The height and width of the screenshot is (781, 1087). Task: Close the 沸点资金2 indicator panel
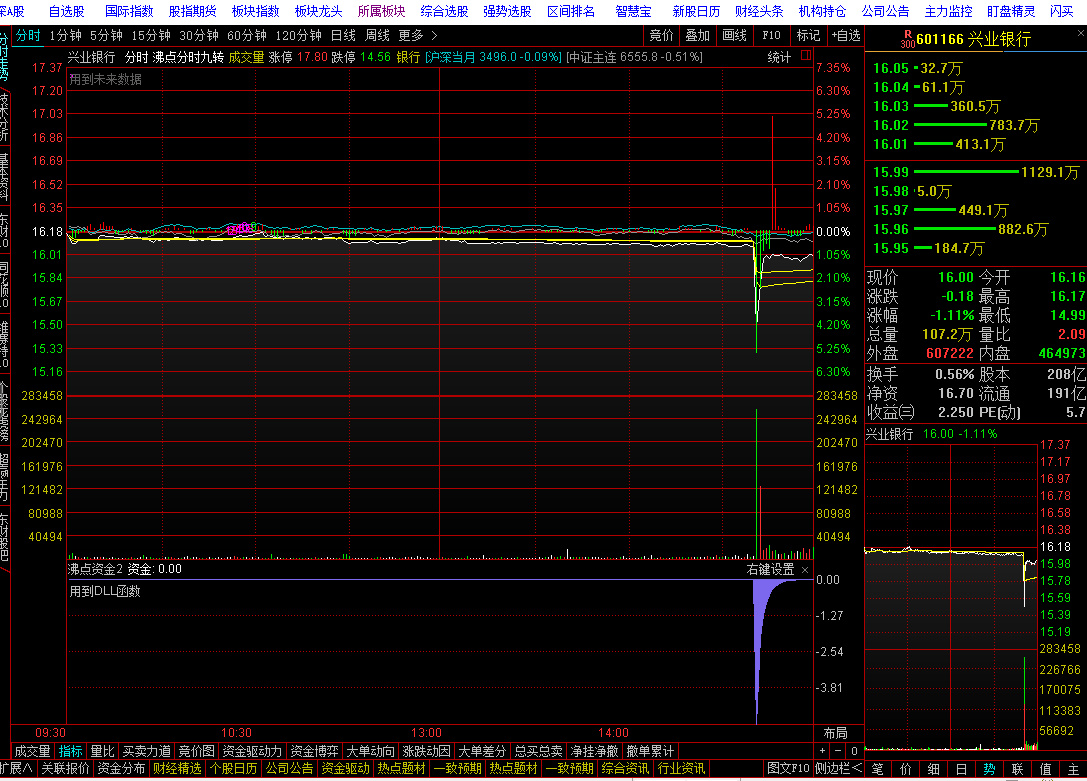[805, 569]
